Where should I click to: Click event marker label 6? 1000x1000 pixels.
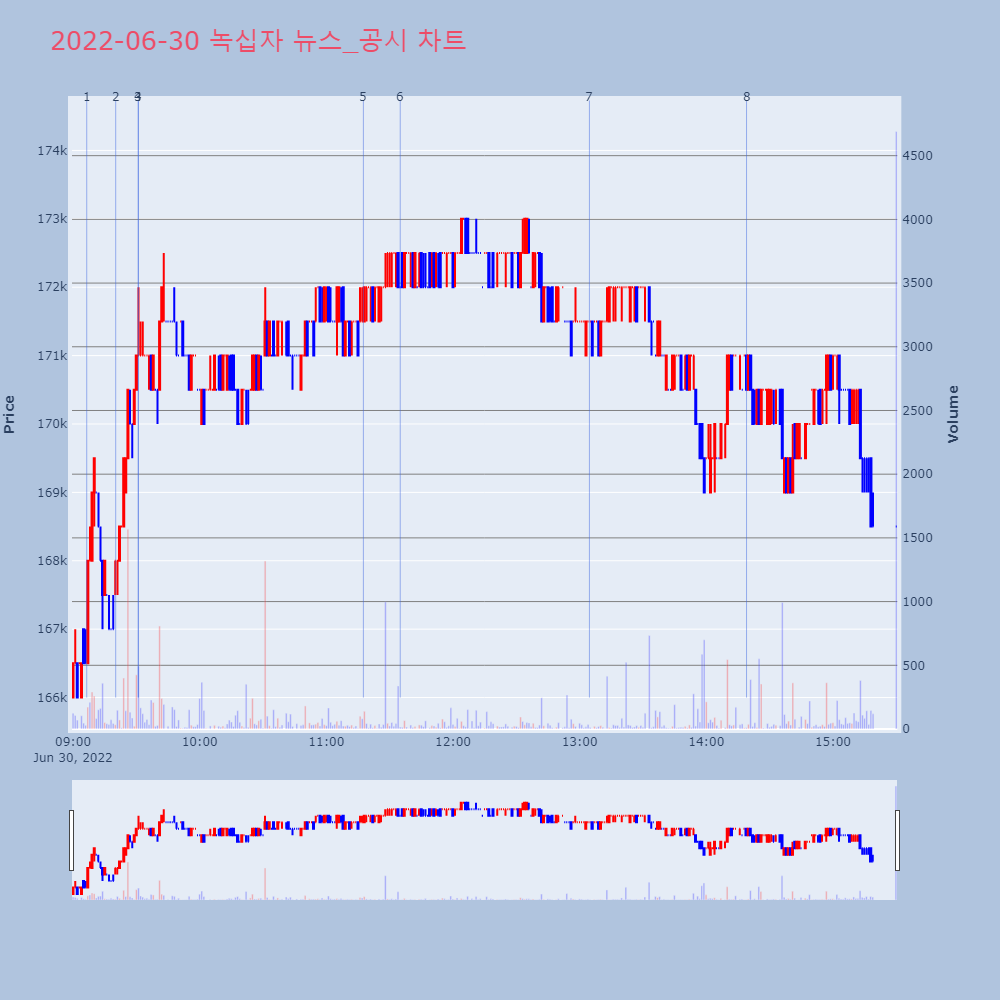400,97
